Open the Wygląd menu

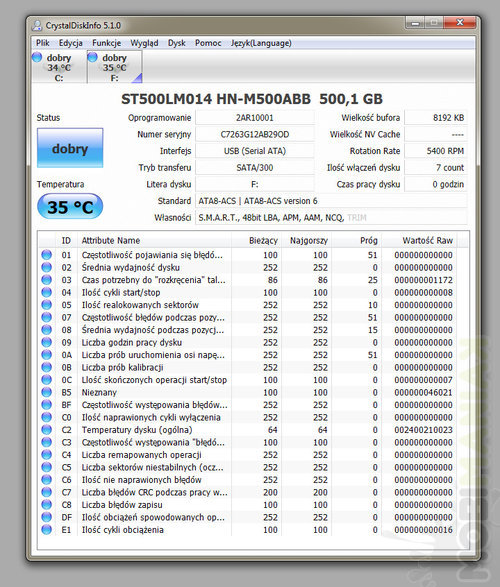pos(144,43)
